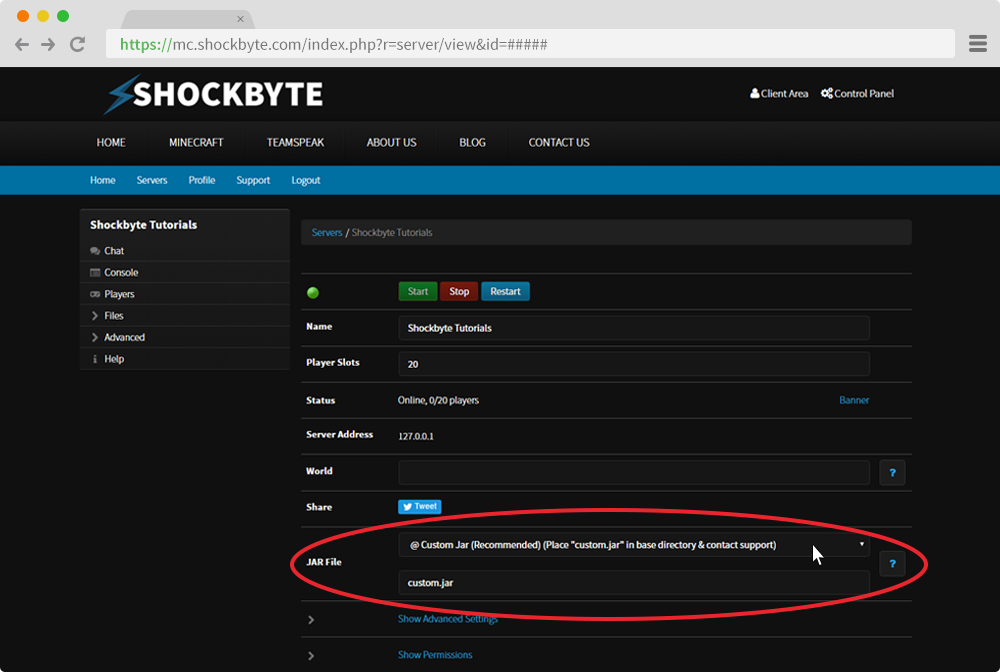Open CONTACT US menu item
The image size is (1000, 672).
tap(559, 142)
